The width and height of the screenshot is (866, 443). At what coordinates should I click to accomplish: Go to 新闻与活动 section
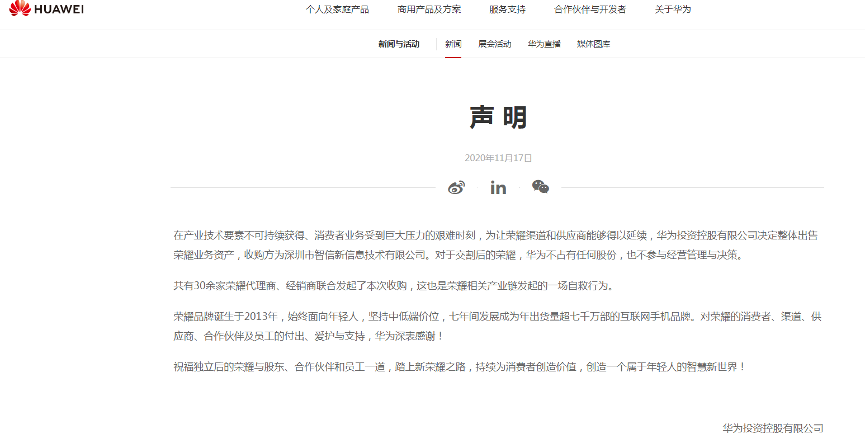399,44
